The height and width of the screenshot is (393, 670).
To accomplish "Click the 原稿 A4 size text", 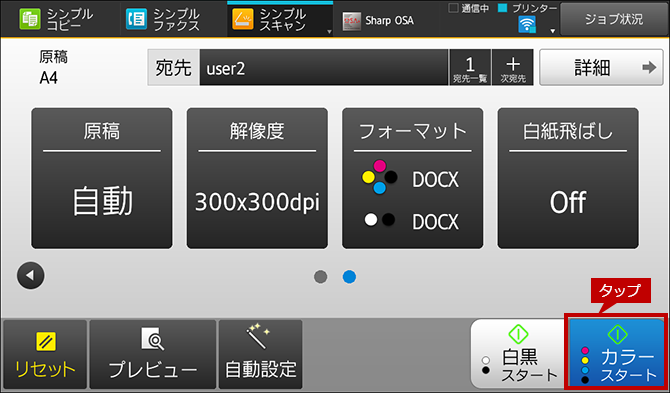I will pos(53,68).
